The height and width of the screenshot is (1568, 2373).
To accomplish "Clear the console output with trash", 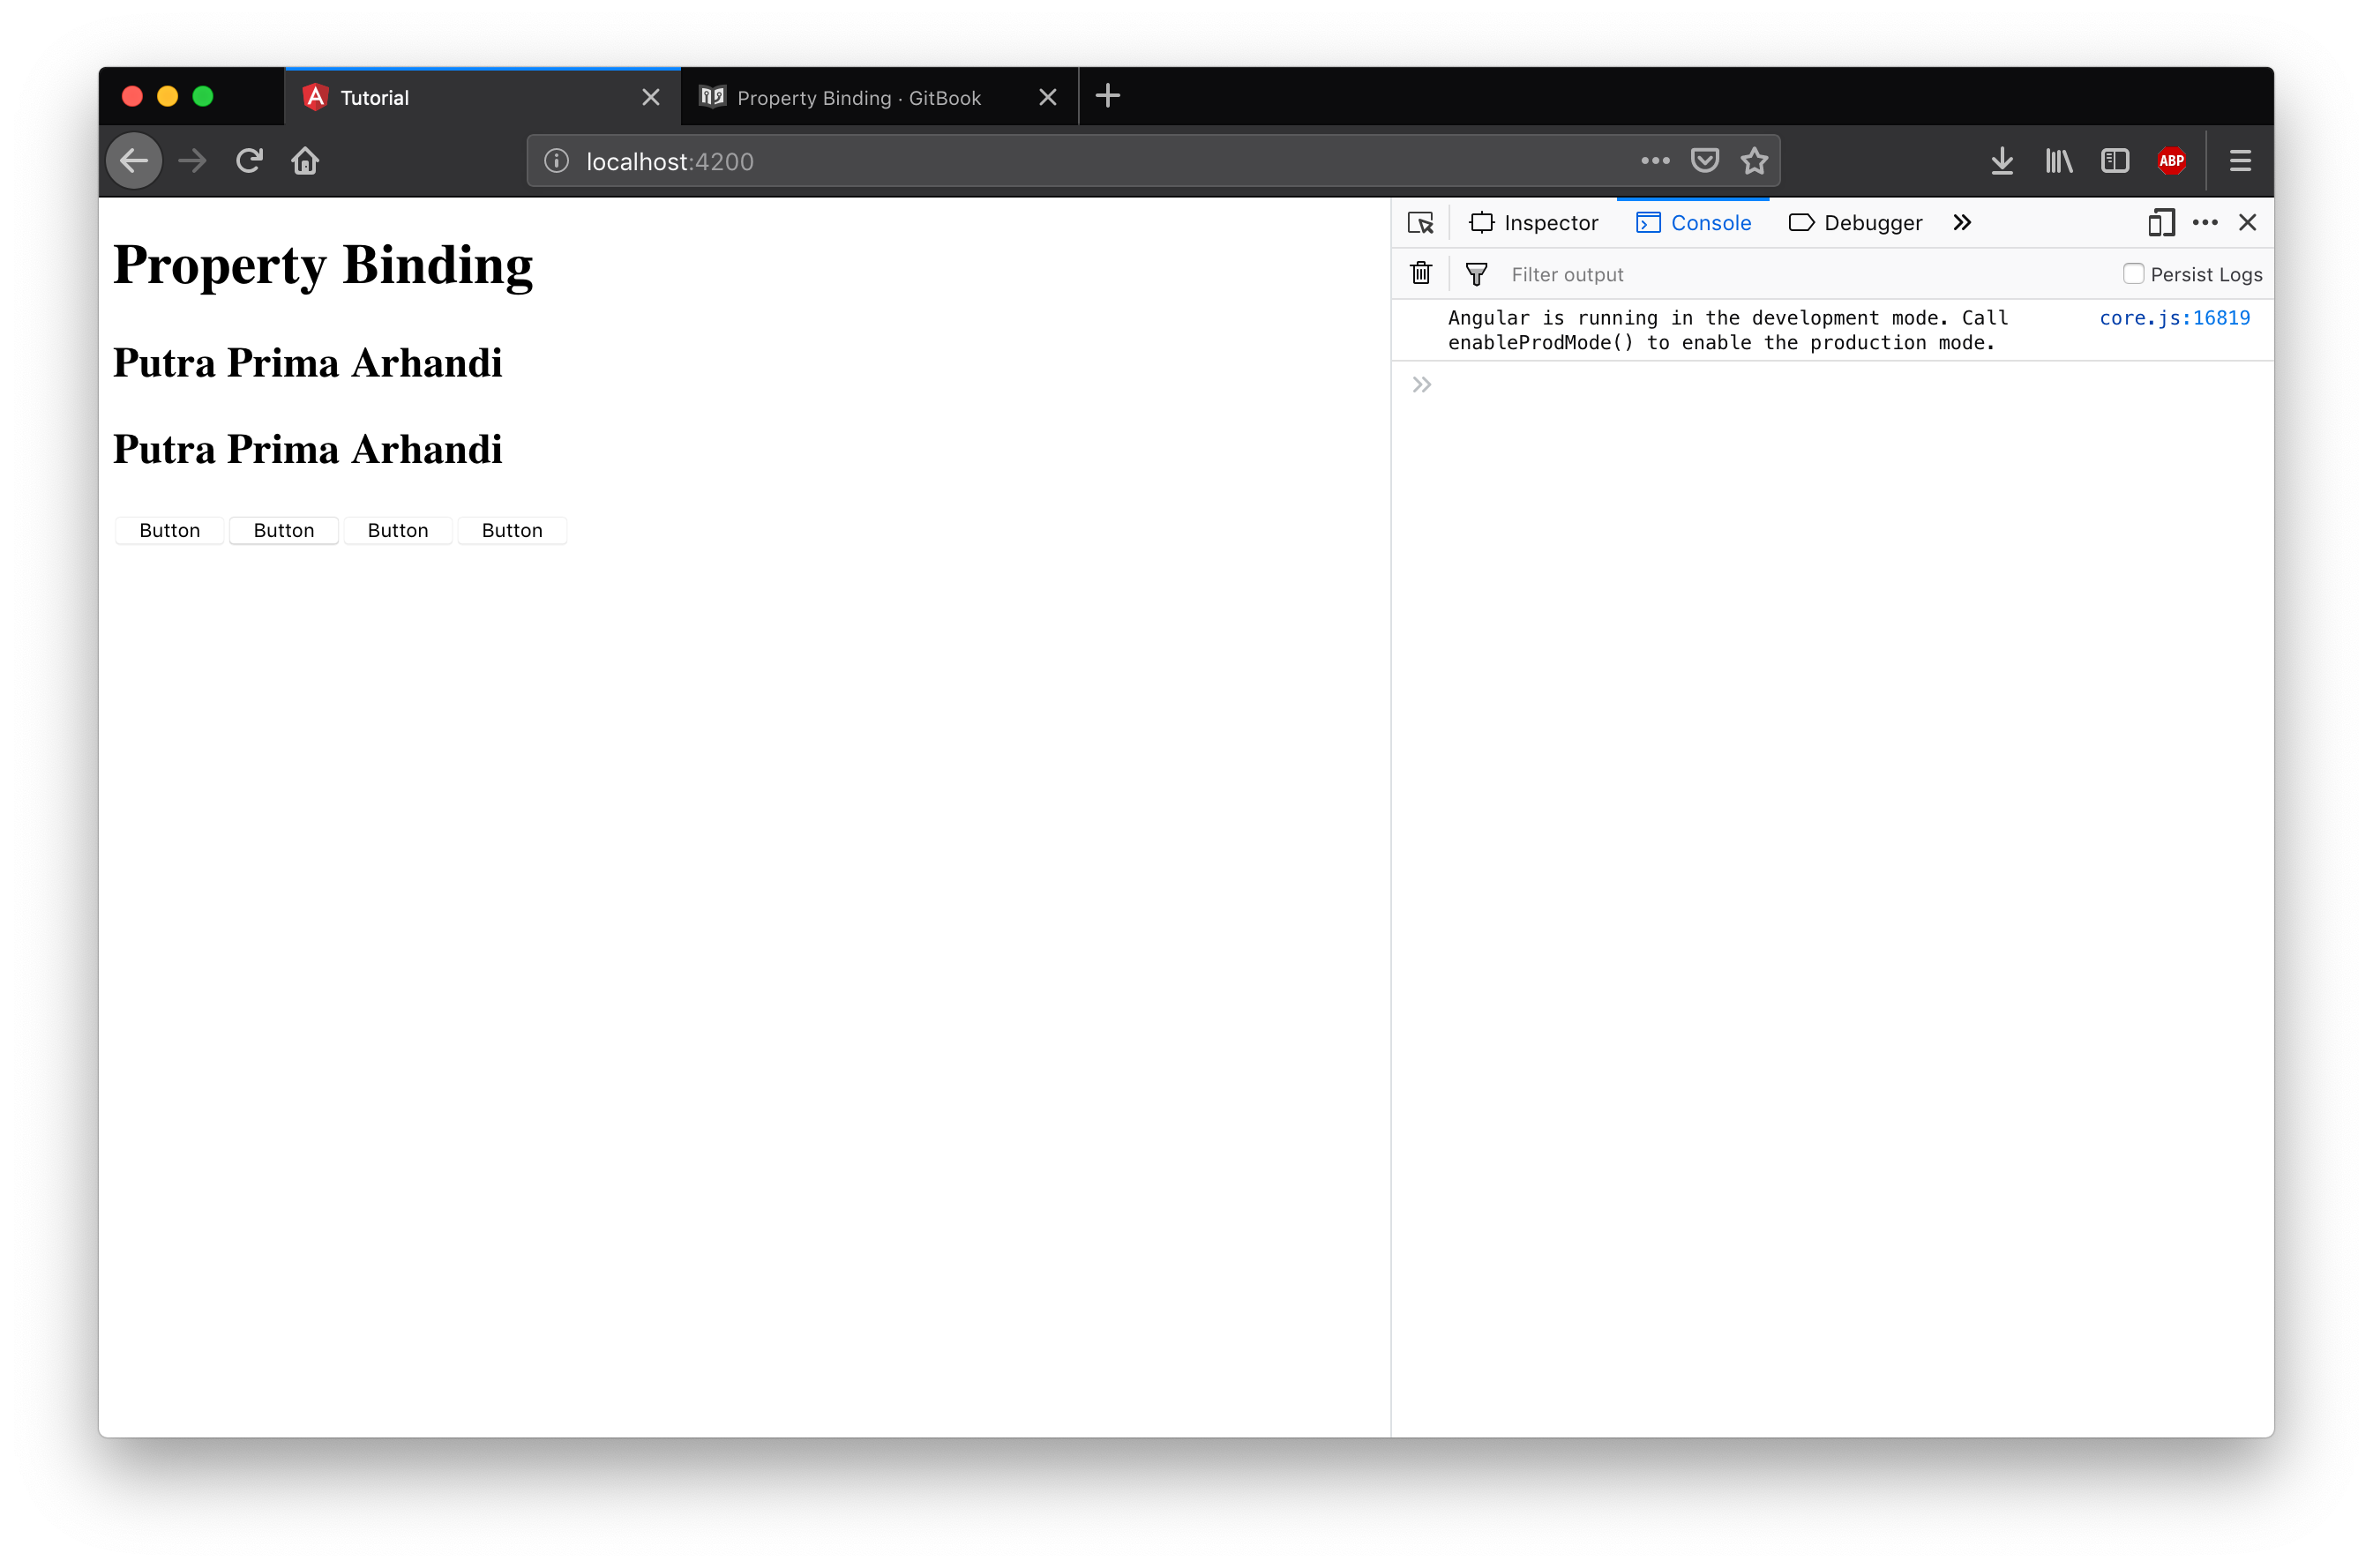I will coord(1420,274).
